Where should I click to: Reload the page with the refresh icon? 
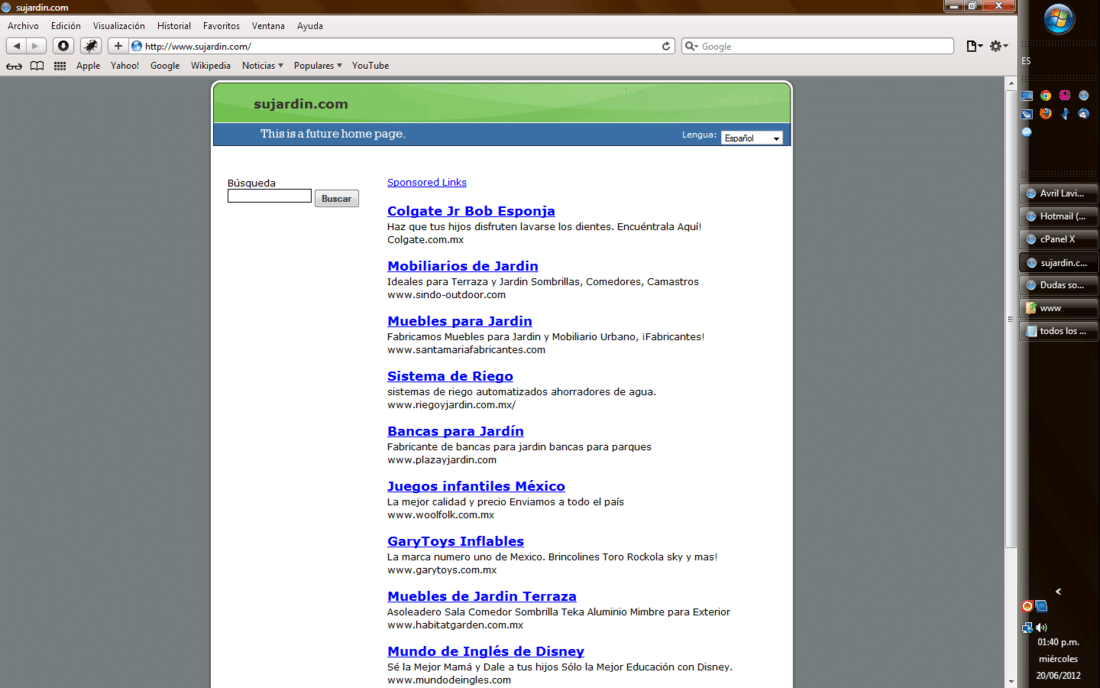coord(666,46)
